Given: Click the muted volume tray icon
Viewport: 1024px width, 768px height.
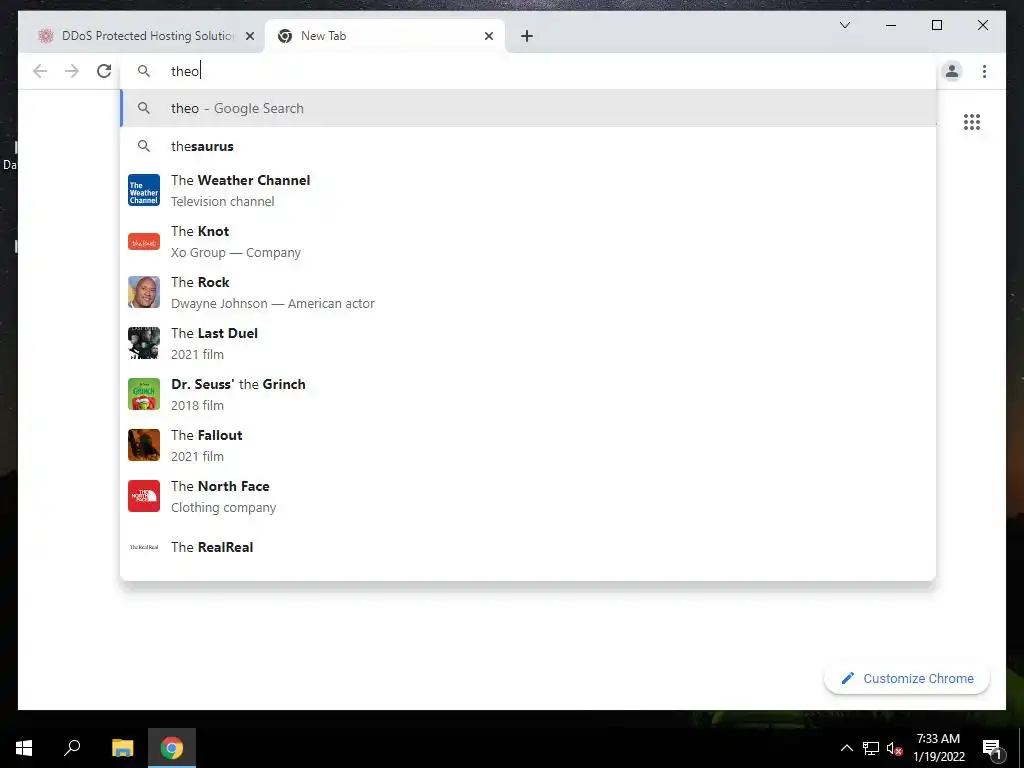Looking at the screenshot, I should coord(894,748).
